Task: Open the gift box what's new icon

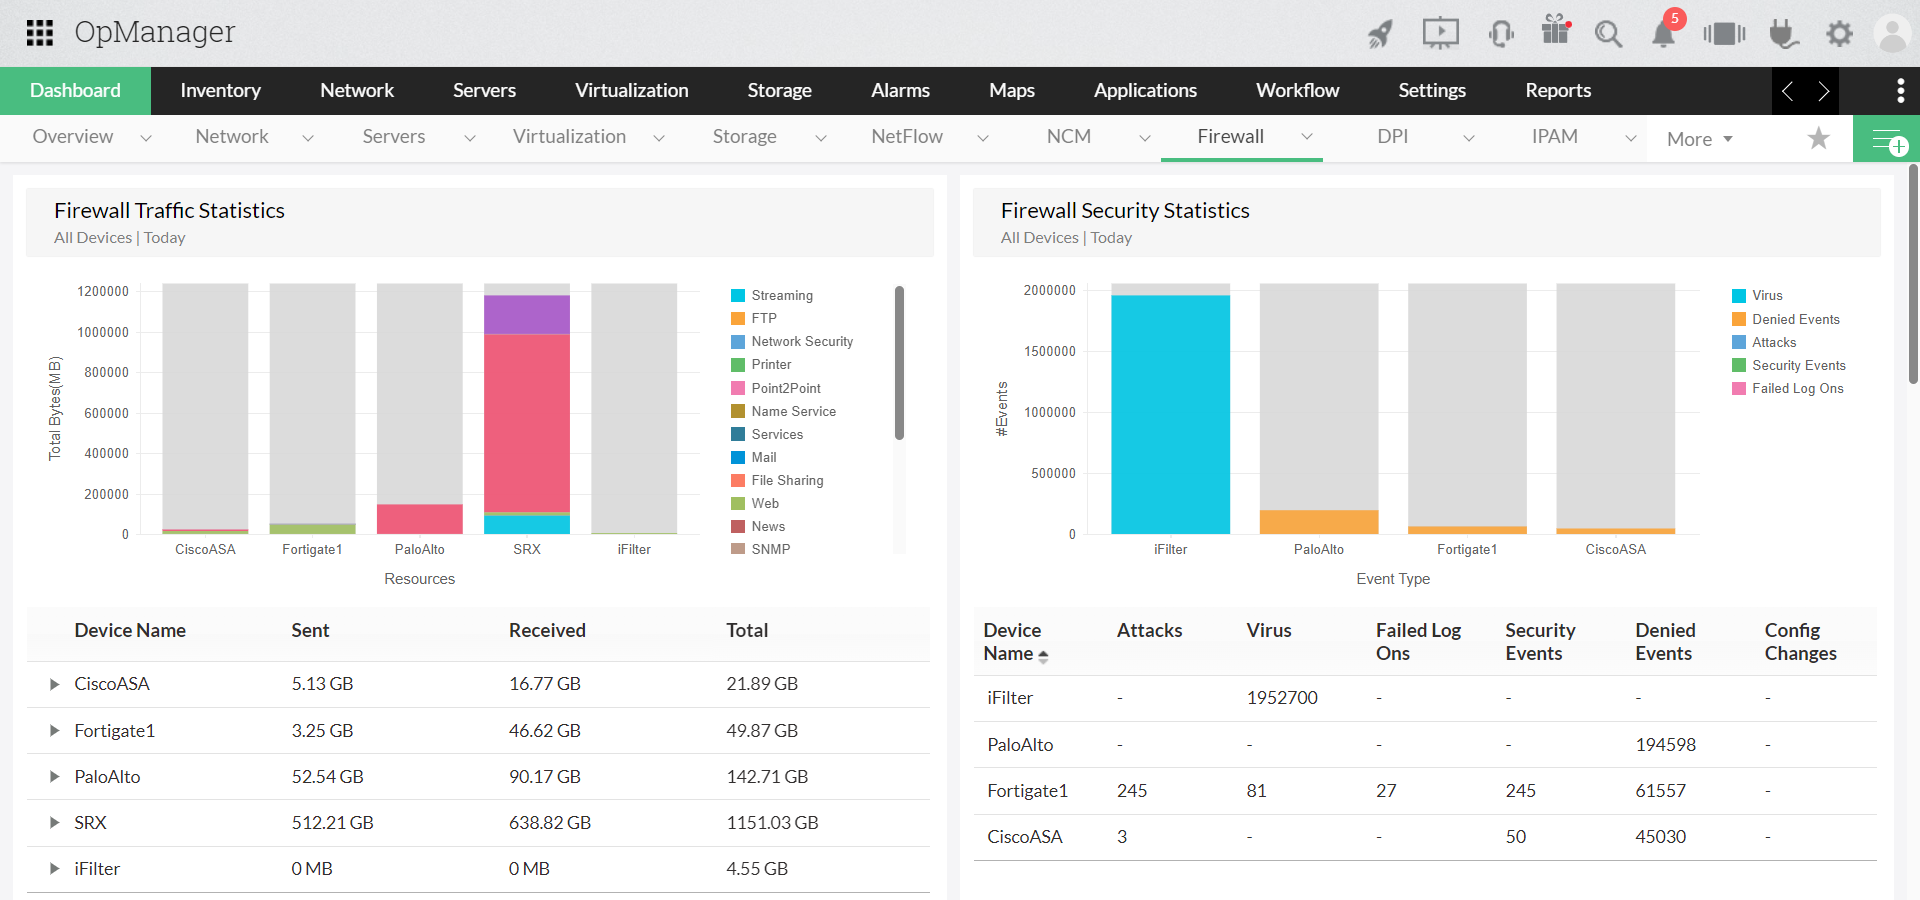Action: (1556, 30)
